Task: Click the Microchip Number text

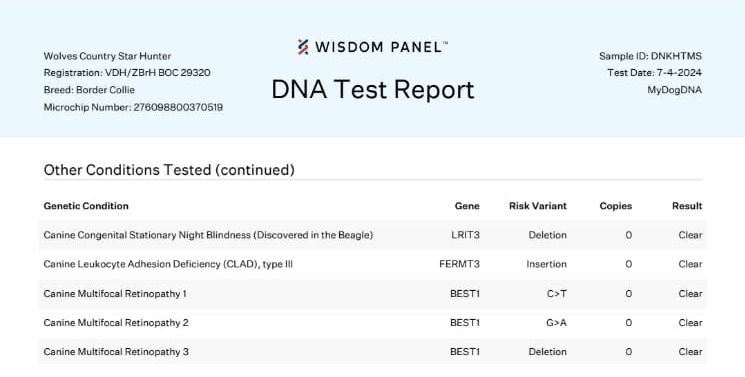Action: coord(133,107)
